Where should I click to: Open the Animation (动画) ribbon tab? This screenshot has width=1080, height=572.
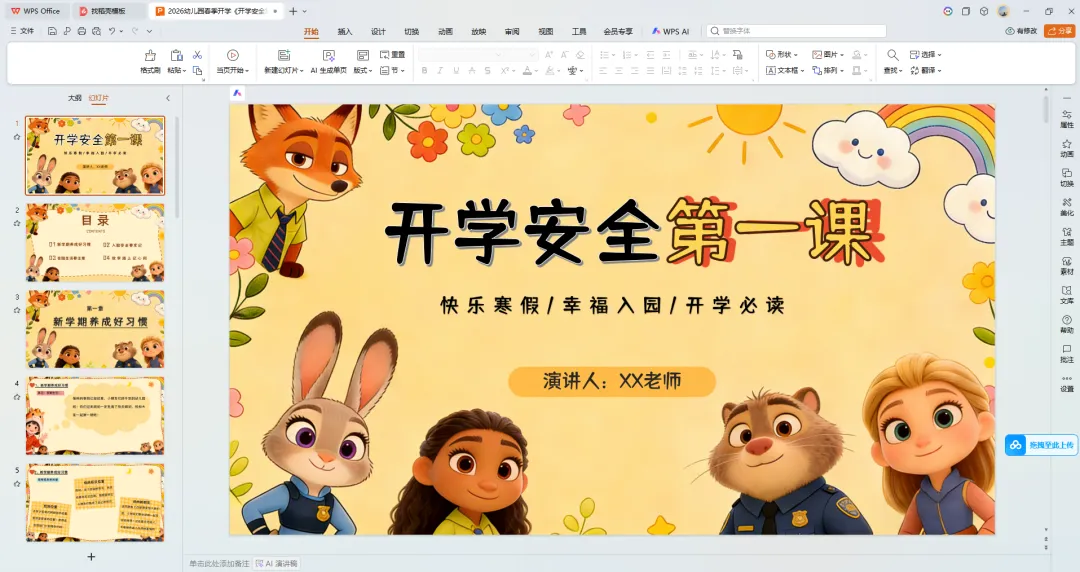[x=446, y=31]
